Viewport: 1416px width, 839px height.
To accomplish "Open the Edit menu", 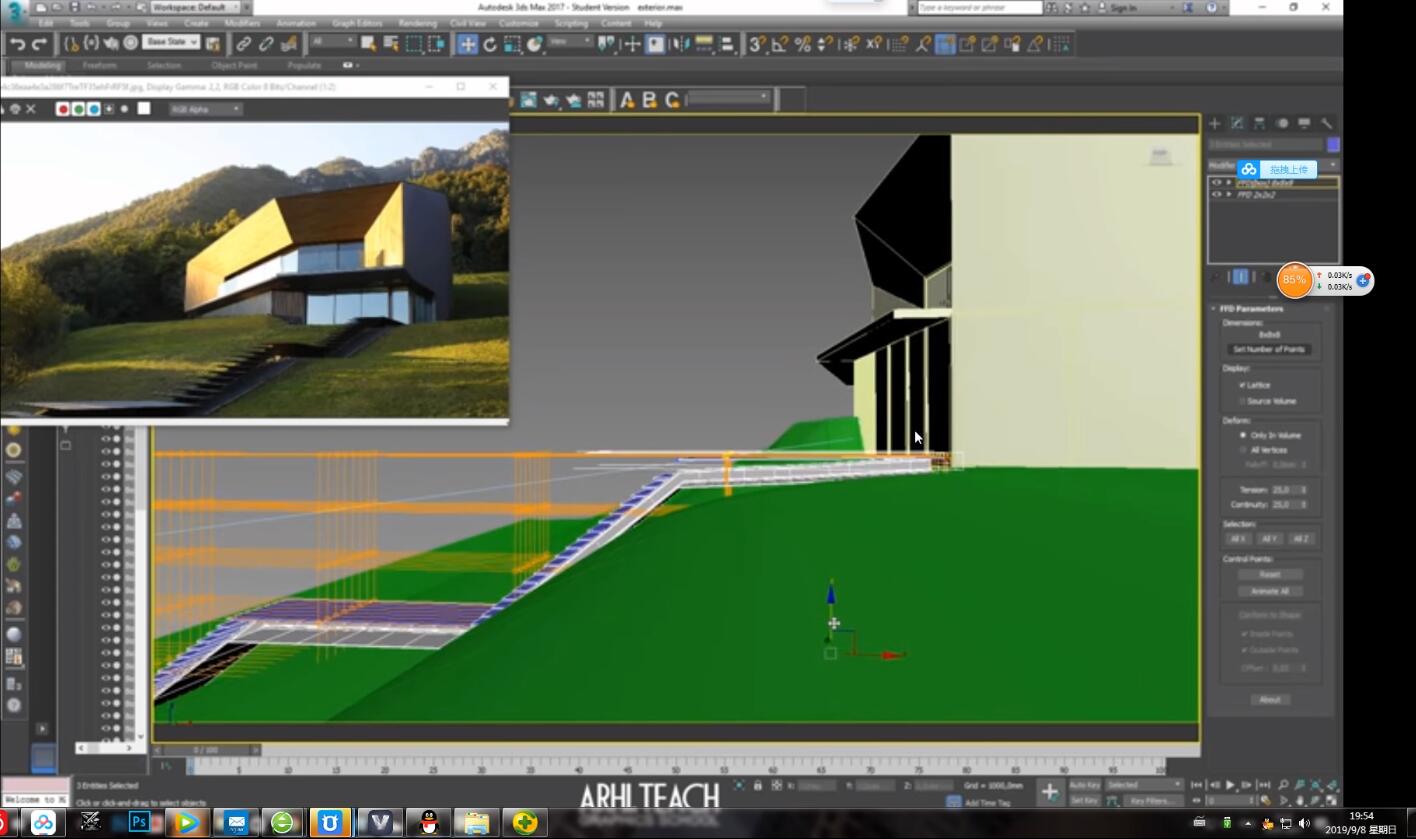I will 46,23.
